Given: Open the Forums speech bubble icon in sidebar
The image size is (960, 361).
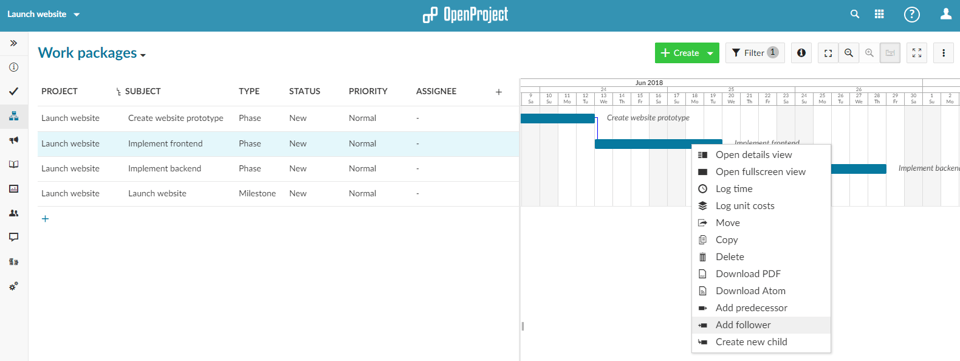Looking at the screenshot, I should click(x=13, y=237).
